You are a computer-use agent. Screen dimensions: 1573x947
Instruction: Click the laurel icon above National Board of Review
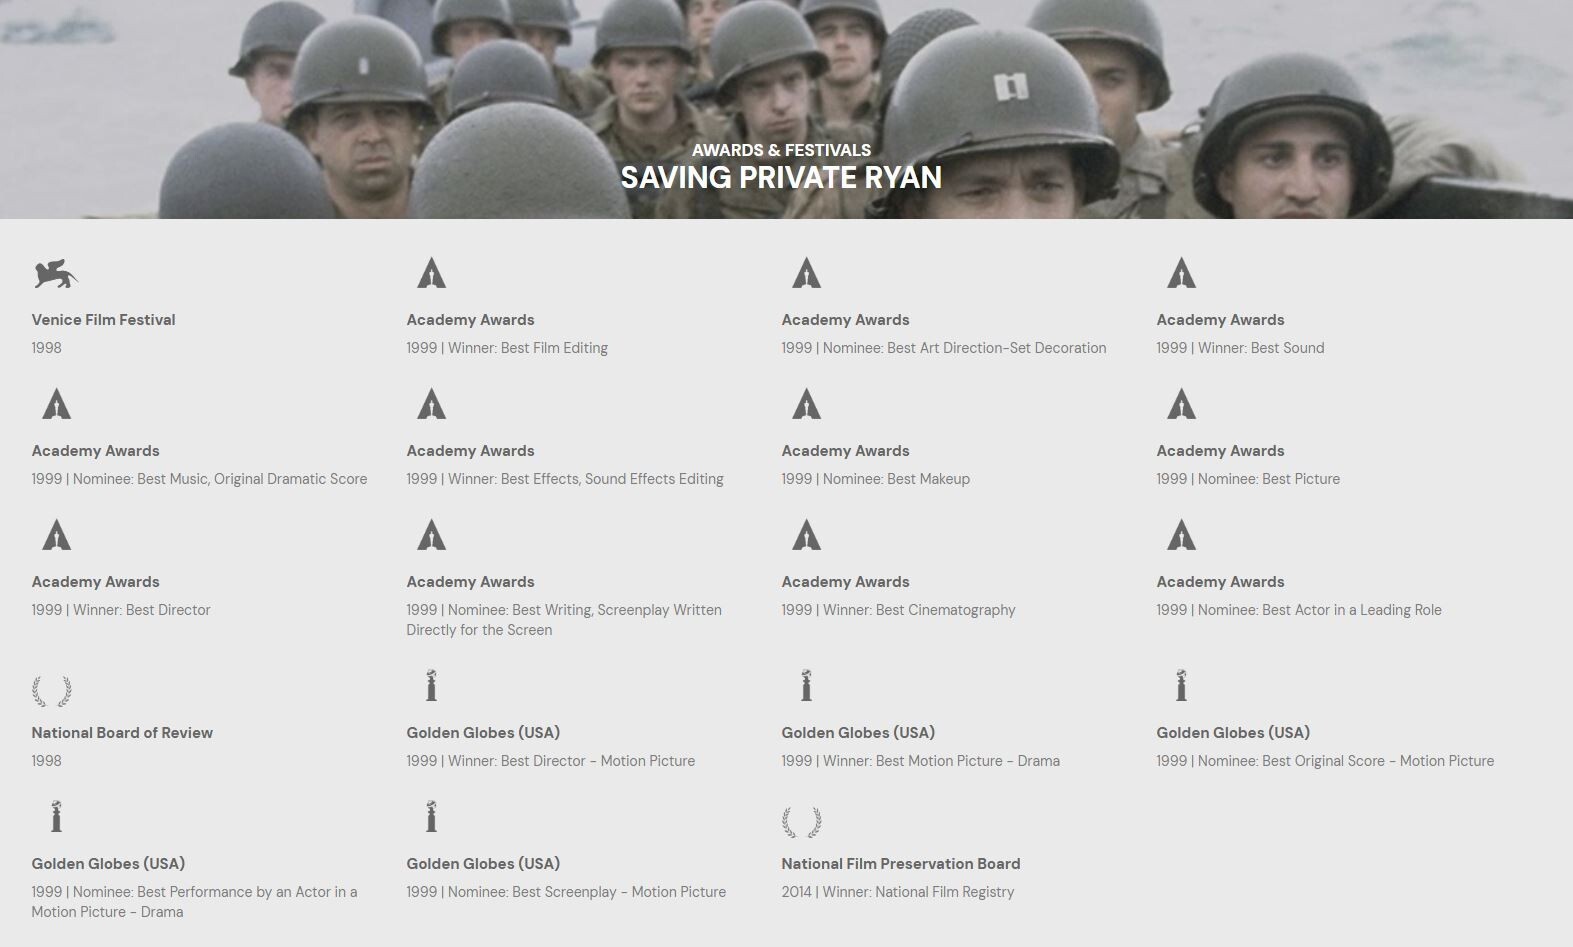coord(52,691)
